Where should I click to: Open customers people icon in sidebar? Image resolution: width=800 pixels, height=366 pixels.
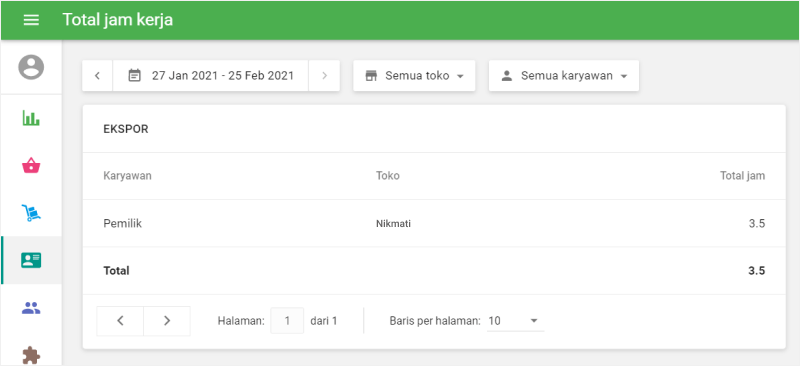31,308
